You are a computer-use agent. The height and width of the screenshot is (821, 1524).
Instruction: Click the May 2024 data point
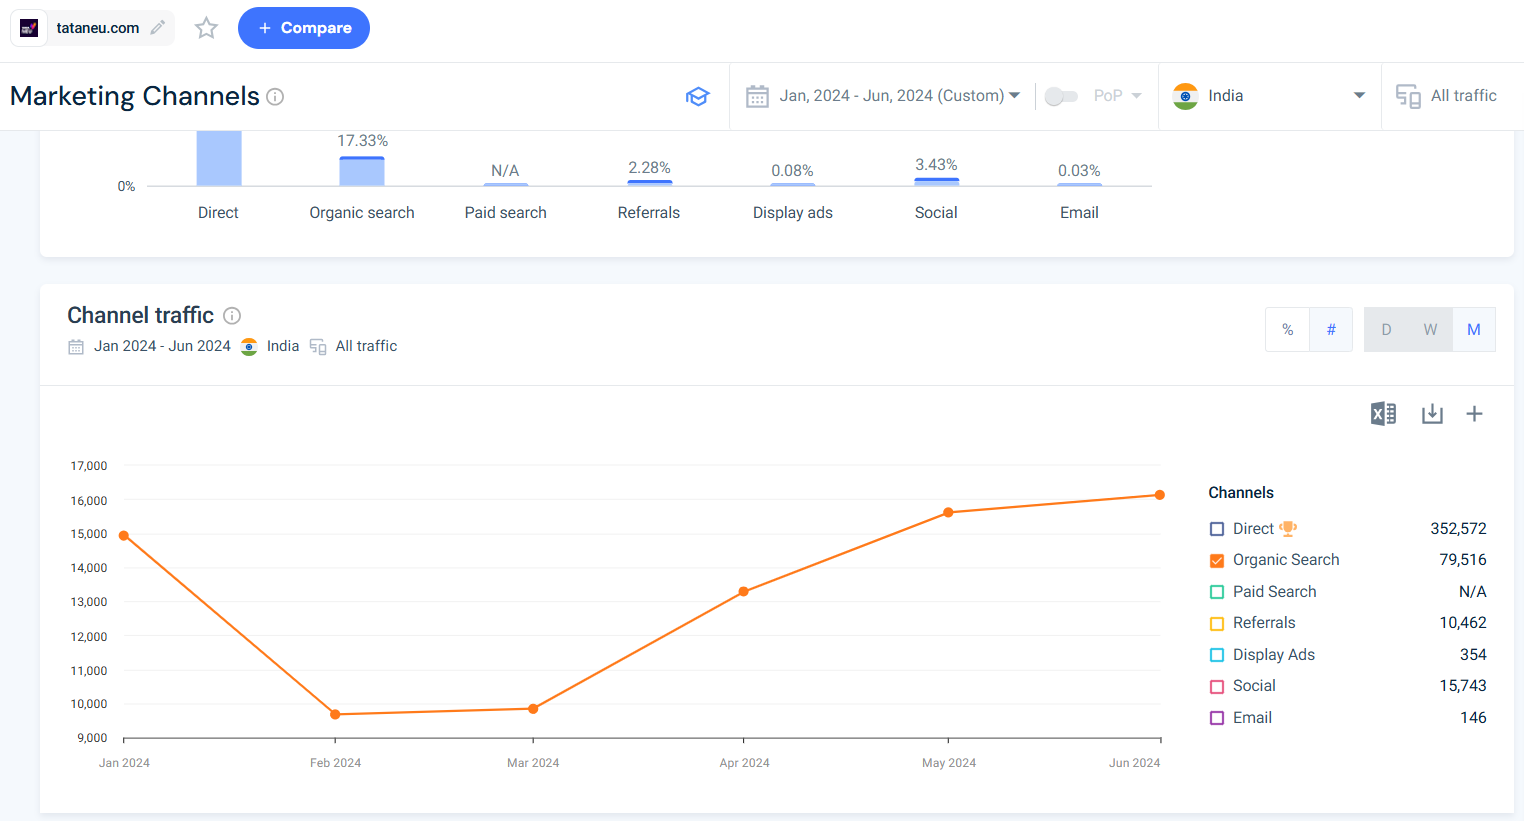[x=949, y=513]
